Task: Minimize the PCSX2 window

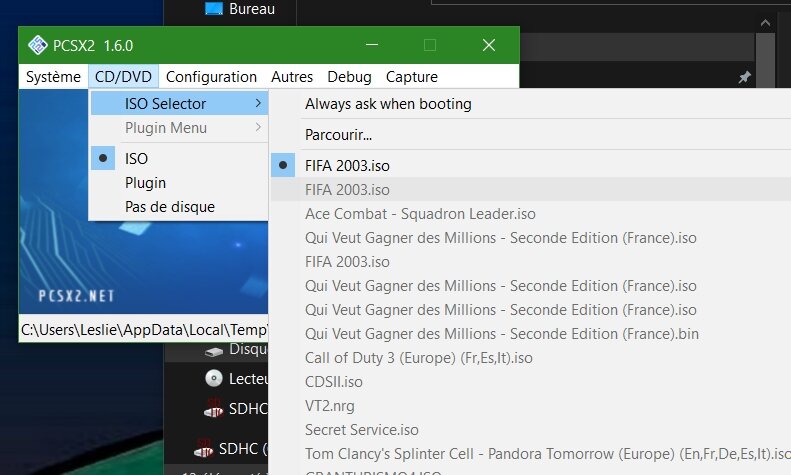Action: coord(372,46)
